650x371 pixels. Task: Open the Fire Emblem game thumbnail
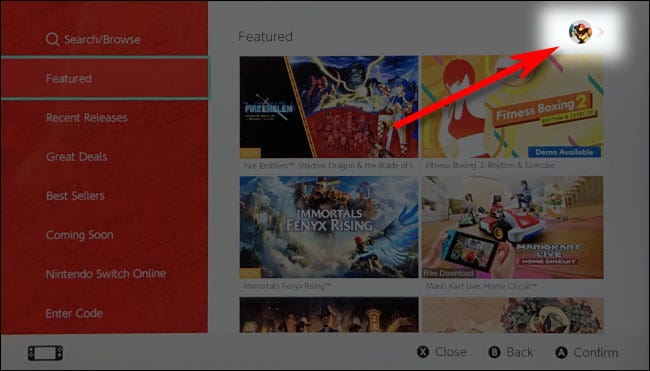[x=329, y=107]
